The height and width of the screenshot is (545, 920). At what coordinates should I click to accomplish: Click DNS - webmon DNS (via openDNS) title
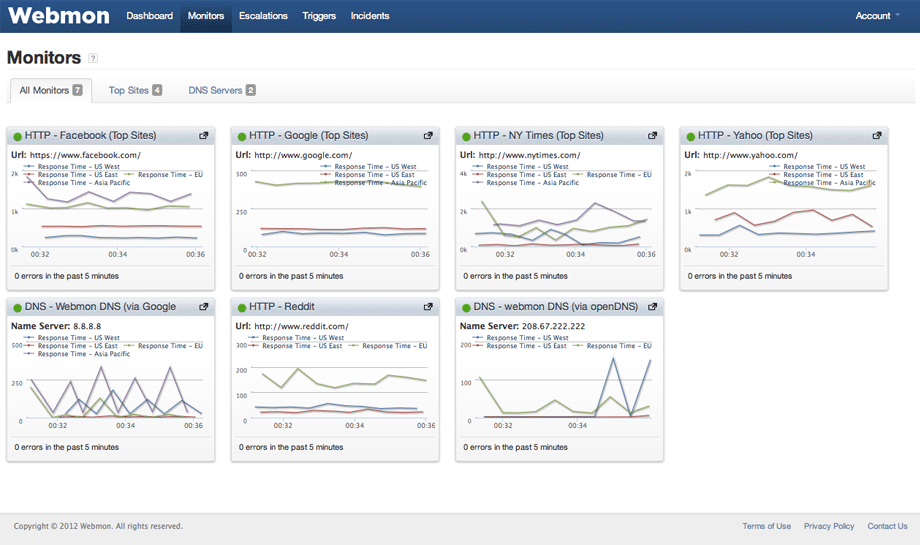556,307
